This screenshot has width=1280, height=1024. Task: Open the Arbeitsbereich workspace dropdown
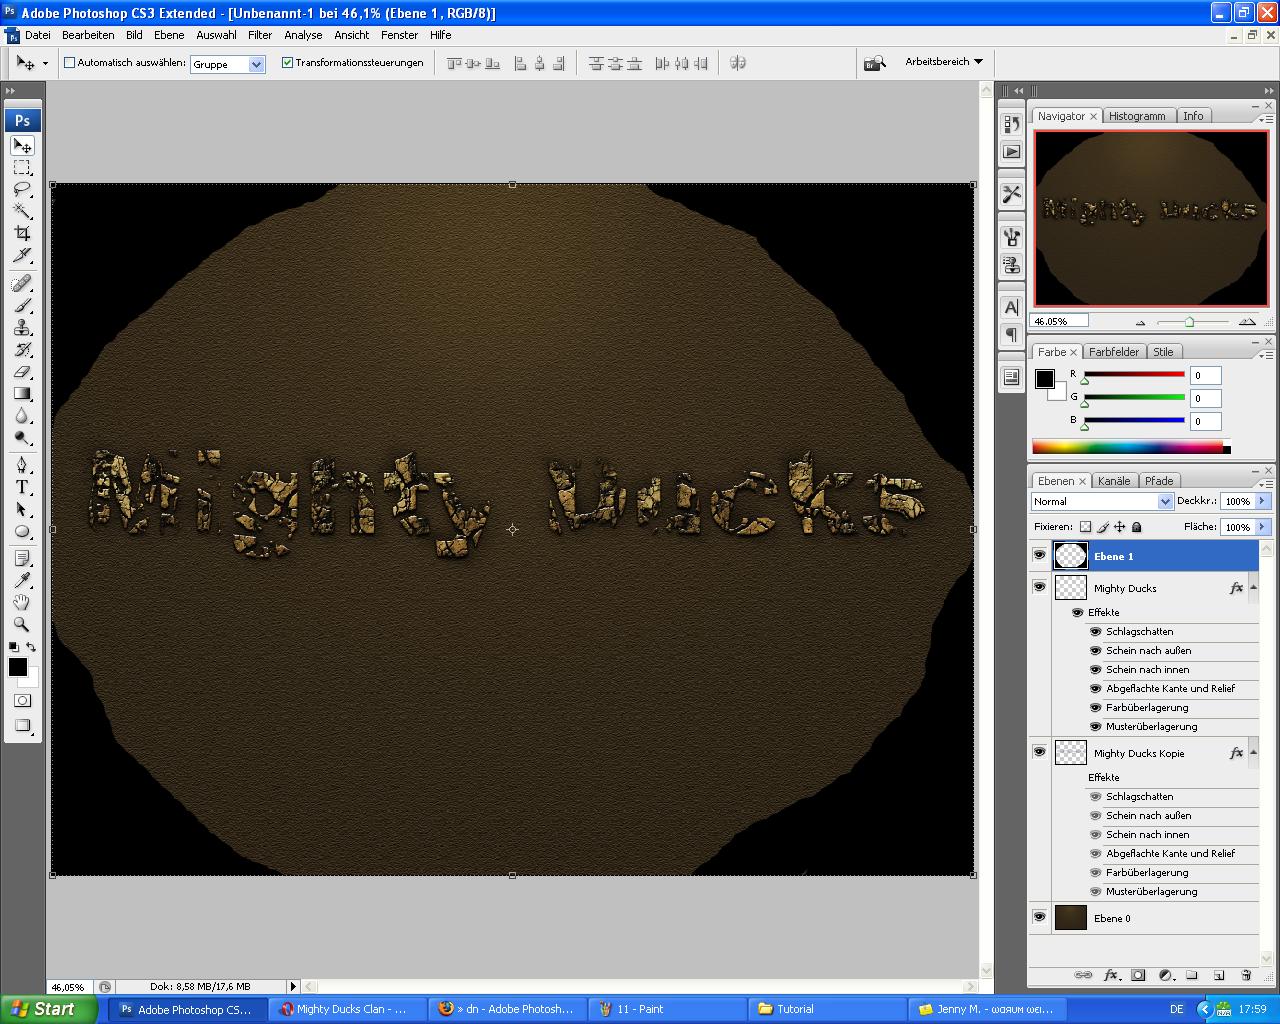click(943, 62)
